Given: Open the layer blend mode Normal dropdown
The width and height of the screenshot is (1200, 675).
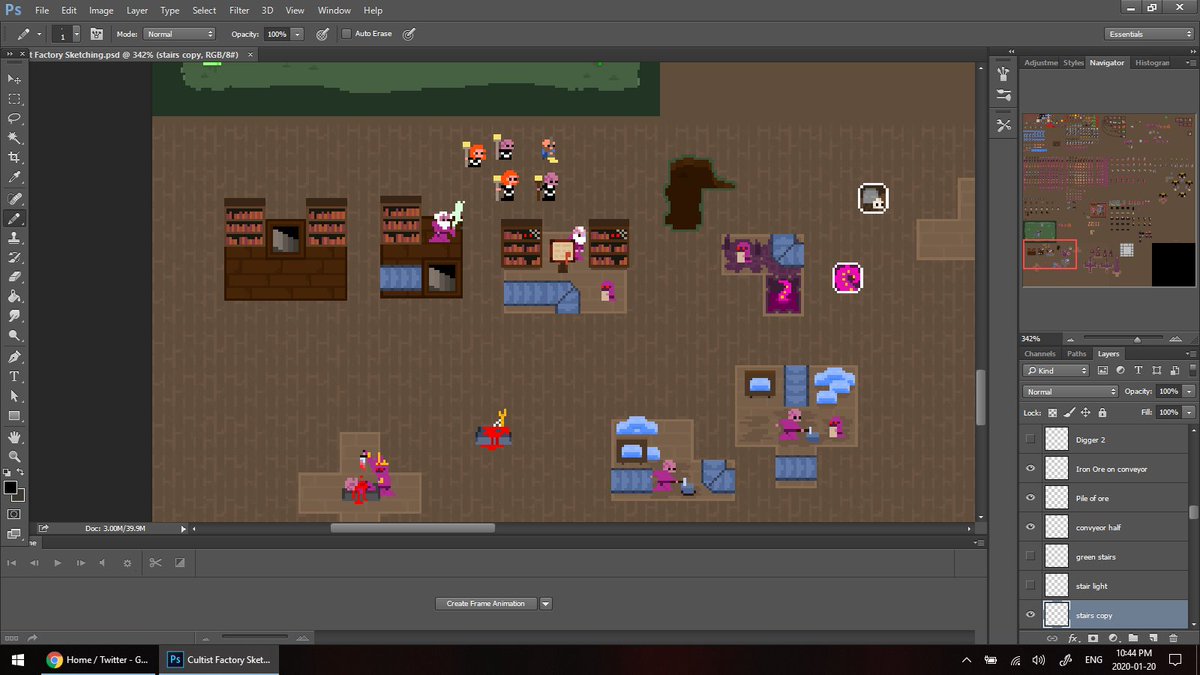Looking at the screenshot, I should click(x=1071, y=391).
